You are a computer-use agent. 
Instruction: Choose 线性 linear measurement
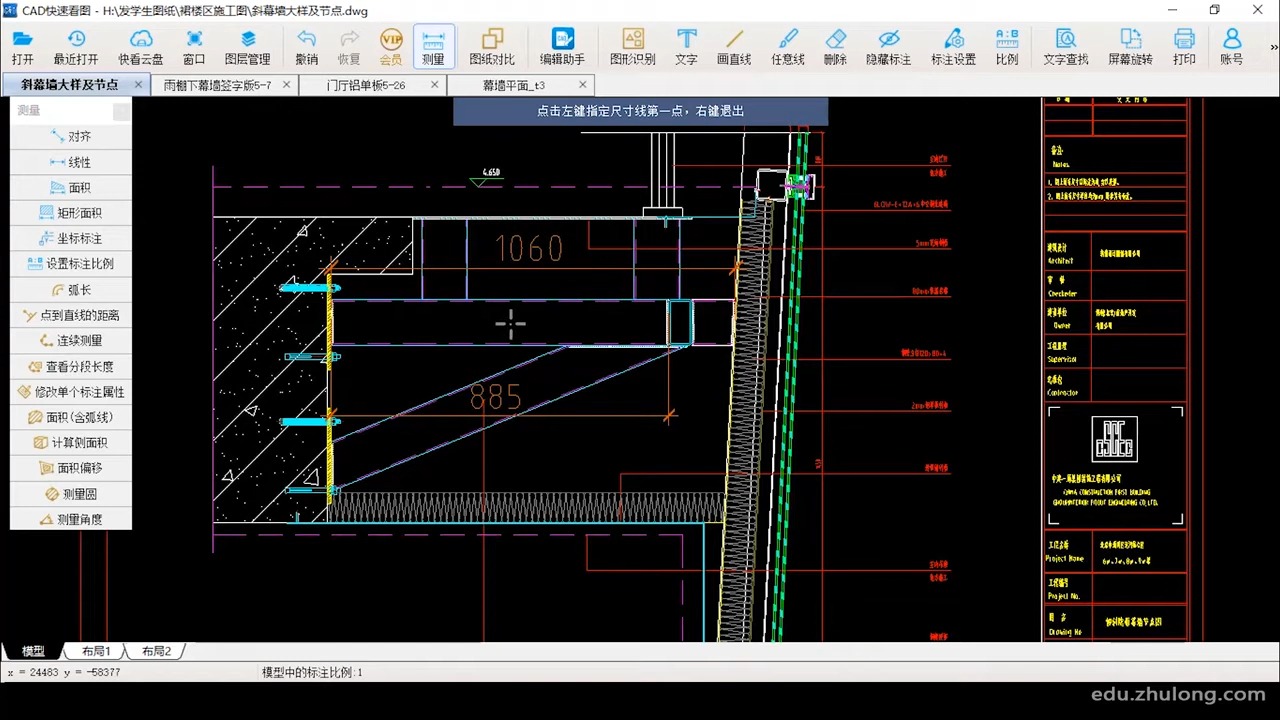point(71,162)
